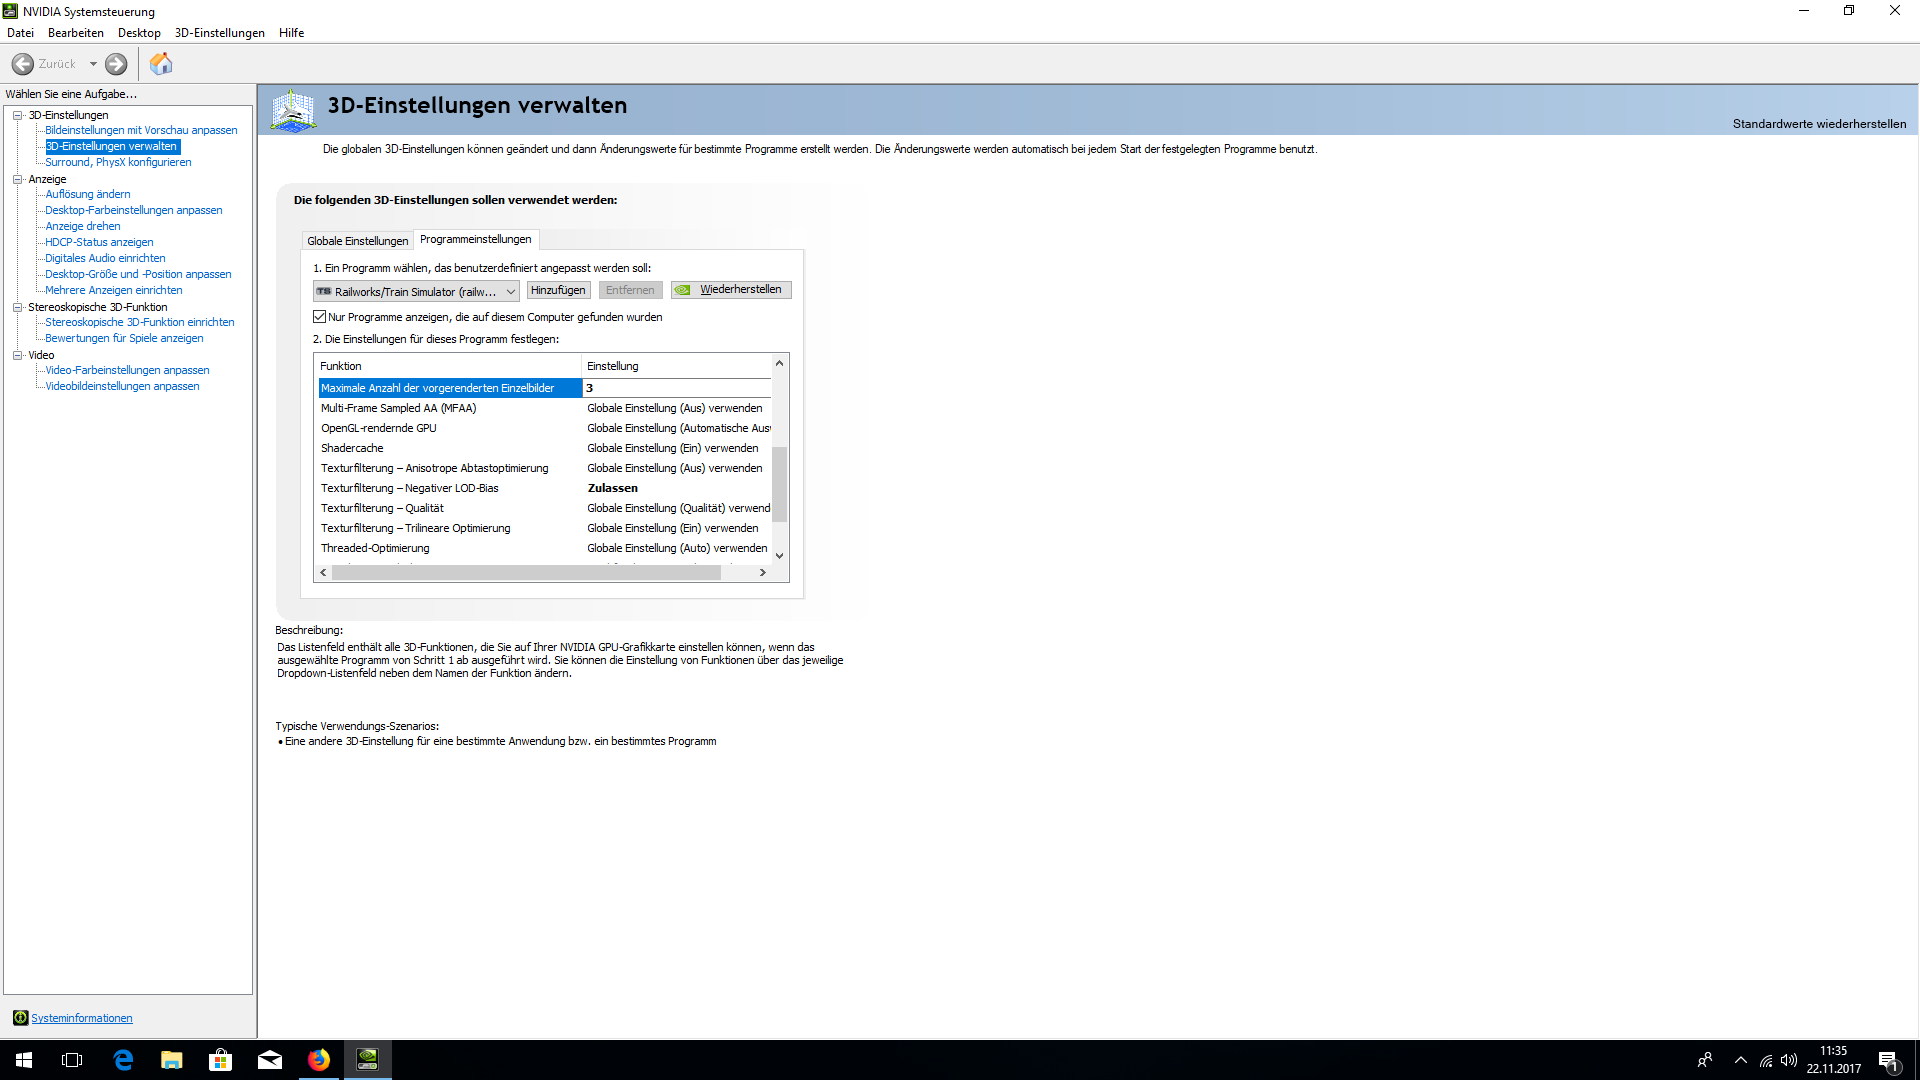Click the NVIDIA logo on Wiederherstellen button

tap(683, 290)
